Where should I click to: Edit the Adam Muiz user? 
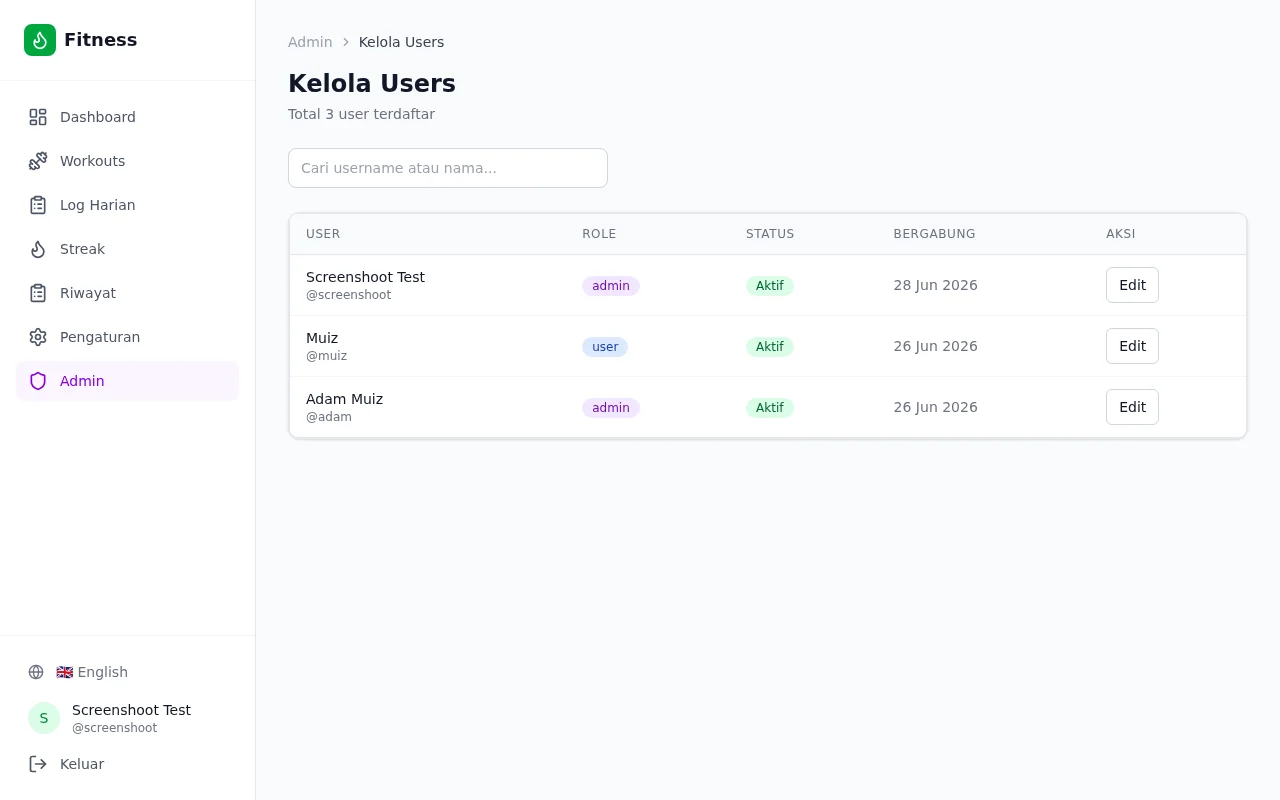tap(1132, 407)
